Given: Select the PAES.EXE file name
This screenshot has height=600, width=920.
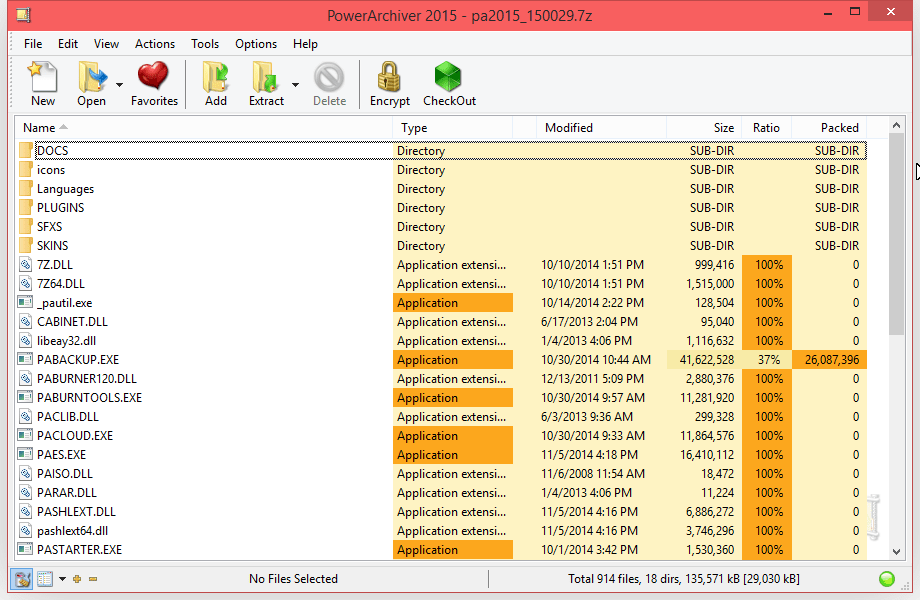Looking at the screenshot, I should tap(62, 455).
